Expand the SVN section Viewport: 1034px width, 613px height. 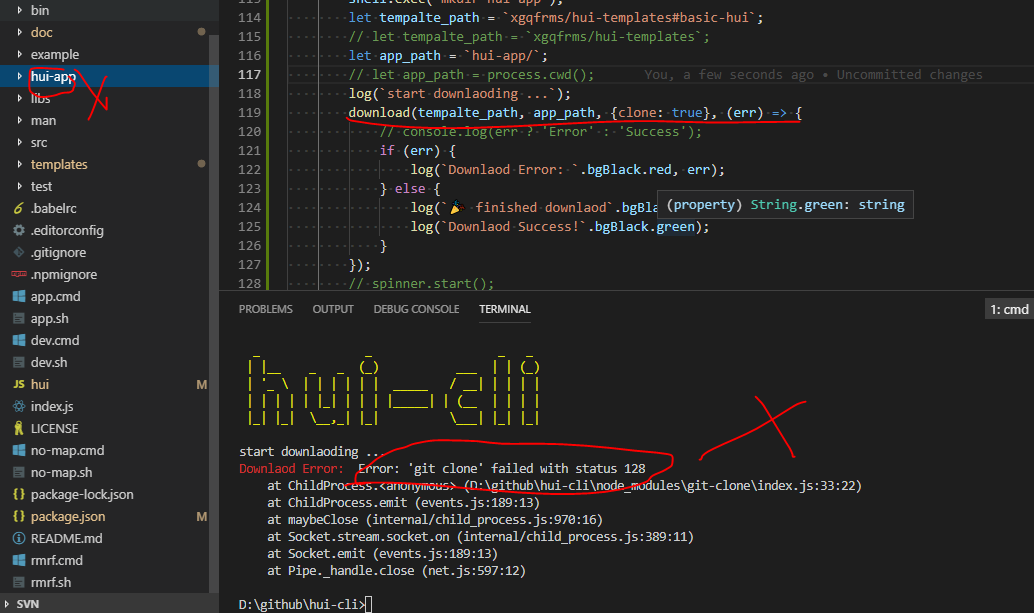tap(7, 604)
